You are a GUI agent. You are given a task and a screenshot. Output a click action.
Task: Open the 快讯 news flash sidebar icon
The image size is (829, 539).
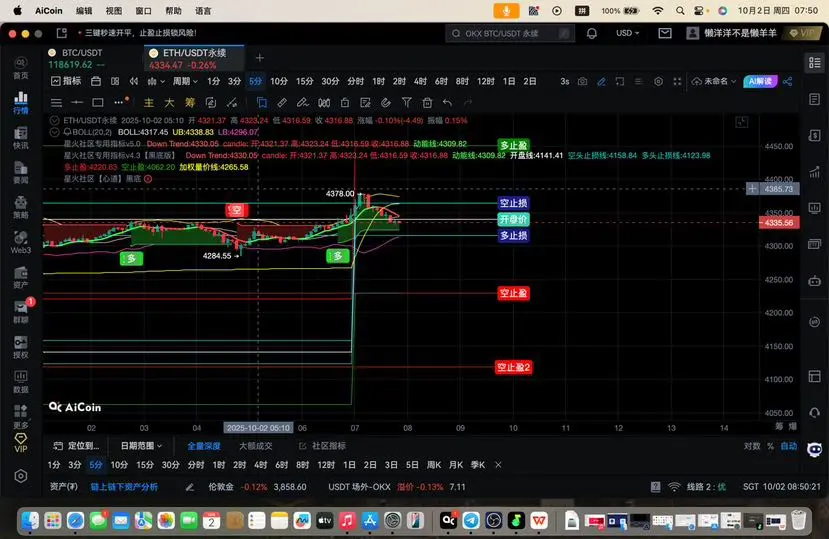tap(21, 138)
